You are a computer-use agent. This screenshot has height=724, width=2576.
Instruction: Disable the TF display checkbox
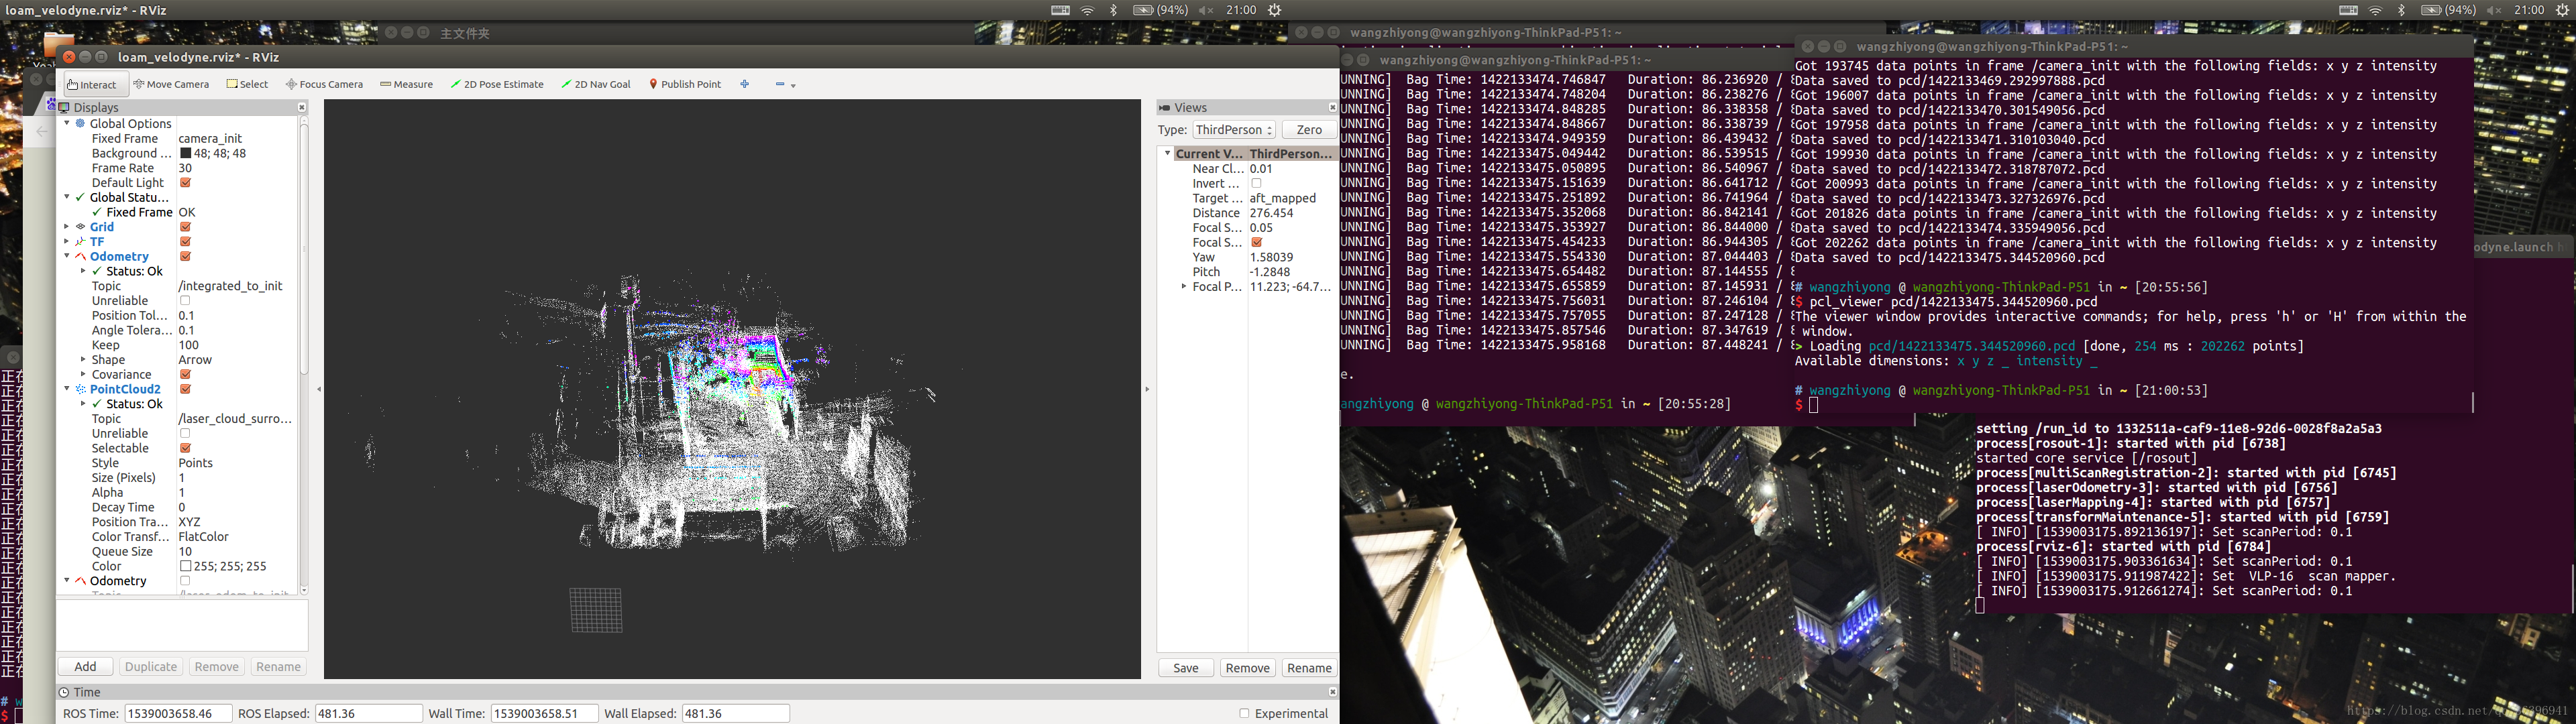185,242
